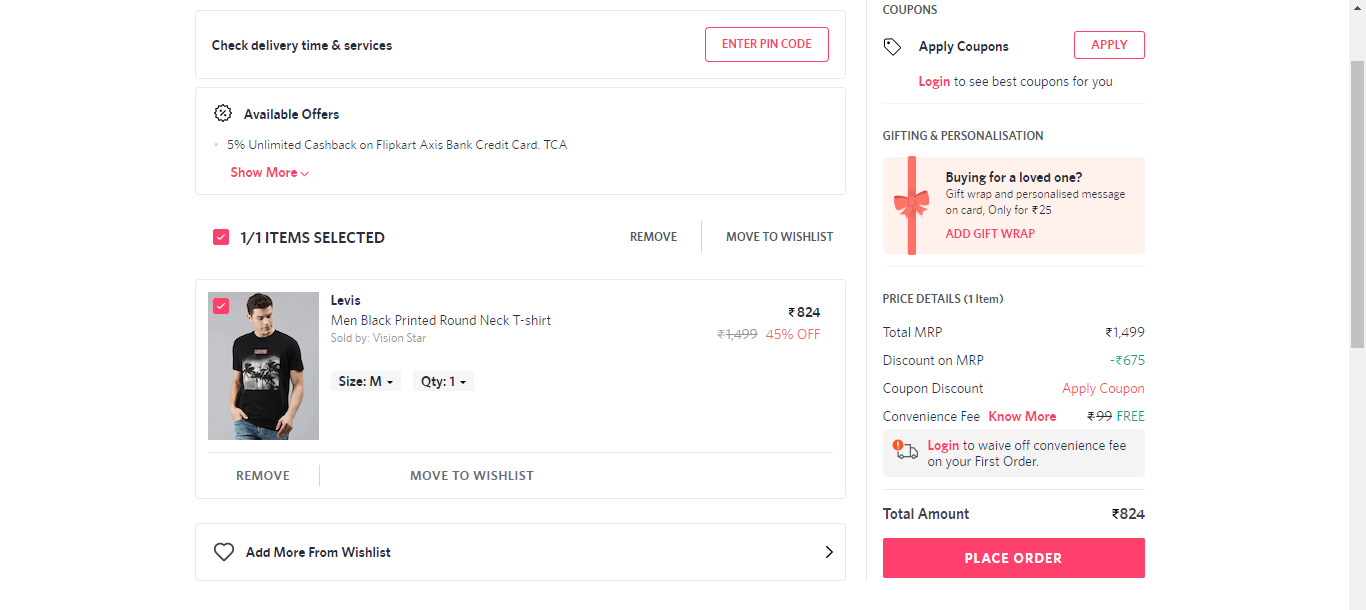Expand Show More offers
This screenshot has width=1366, height=610.
pyautogui.click(x=270, y=172)
